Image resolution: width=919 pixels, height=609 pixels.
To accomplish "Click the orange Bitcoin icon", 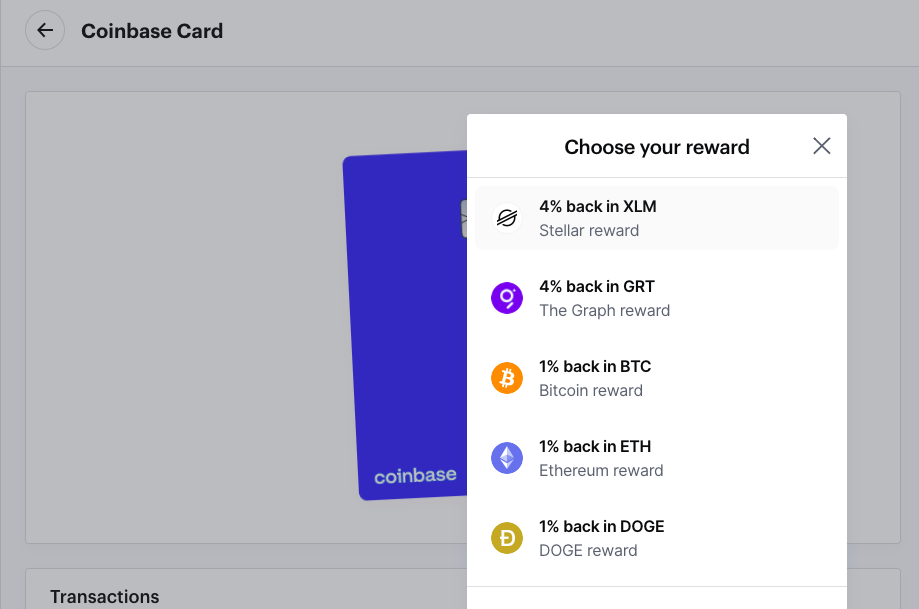I will [507, 378].
